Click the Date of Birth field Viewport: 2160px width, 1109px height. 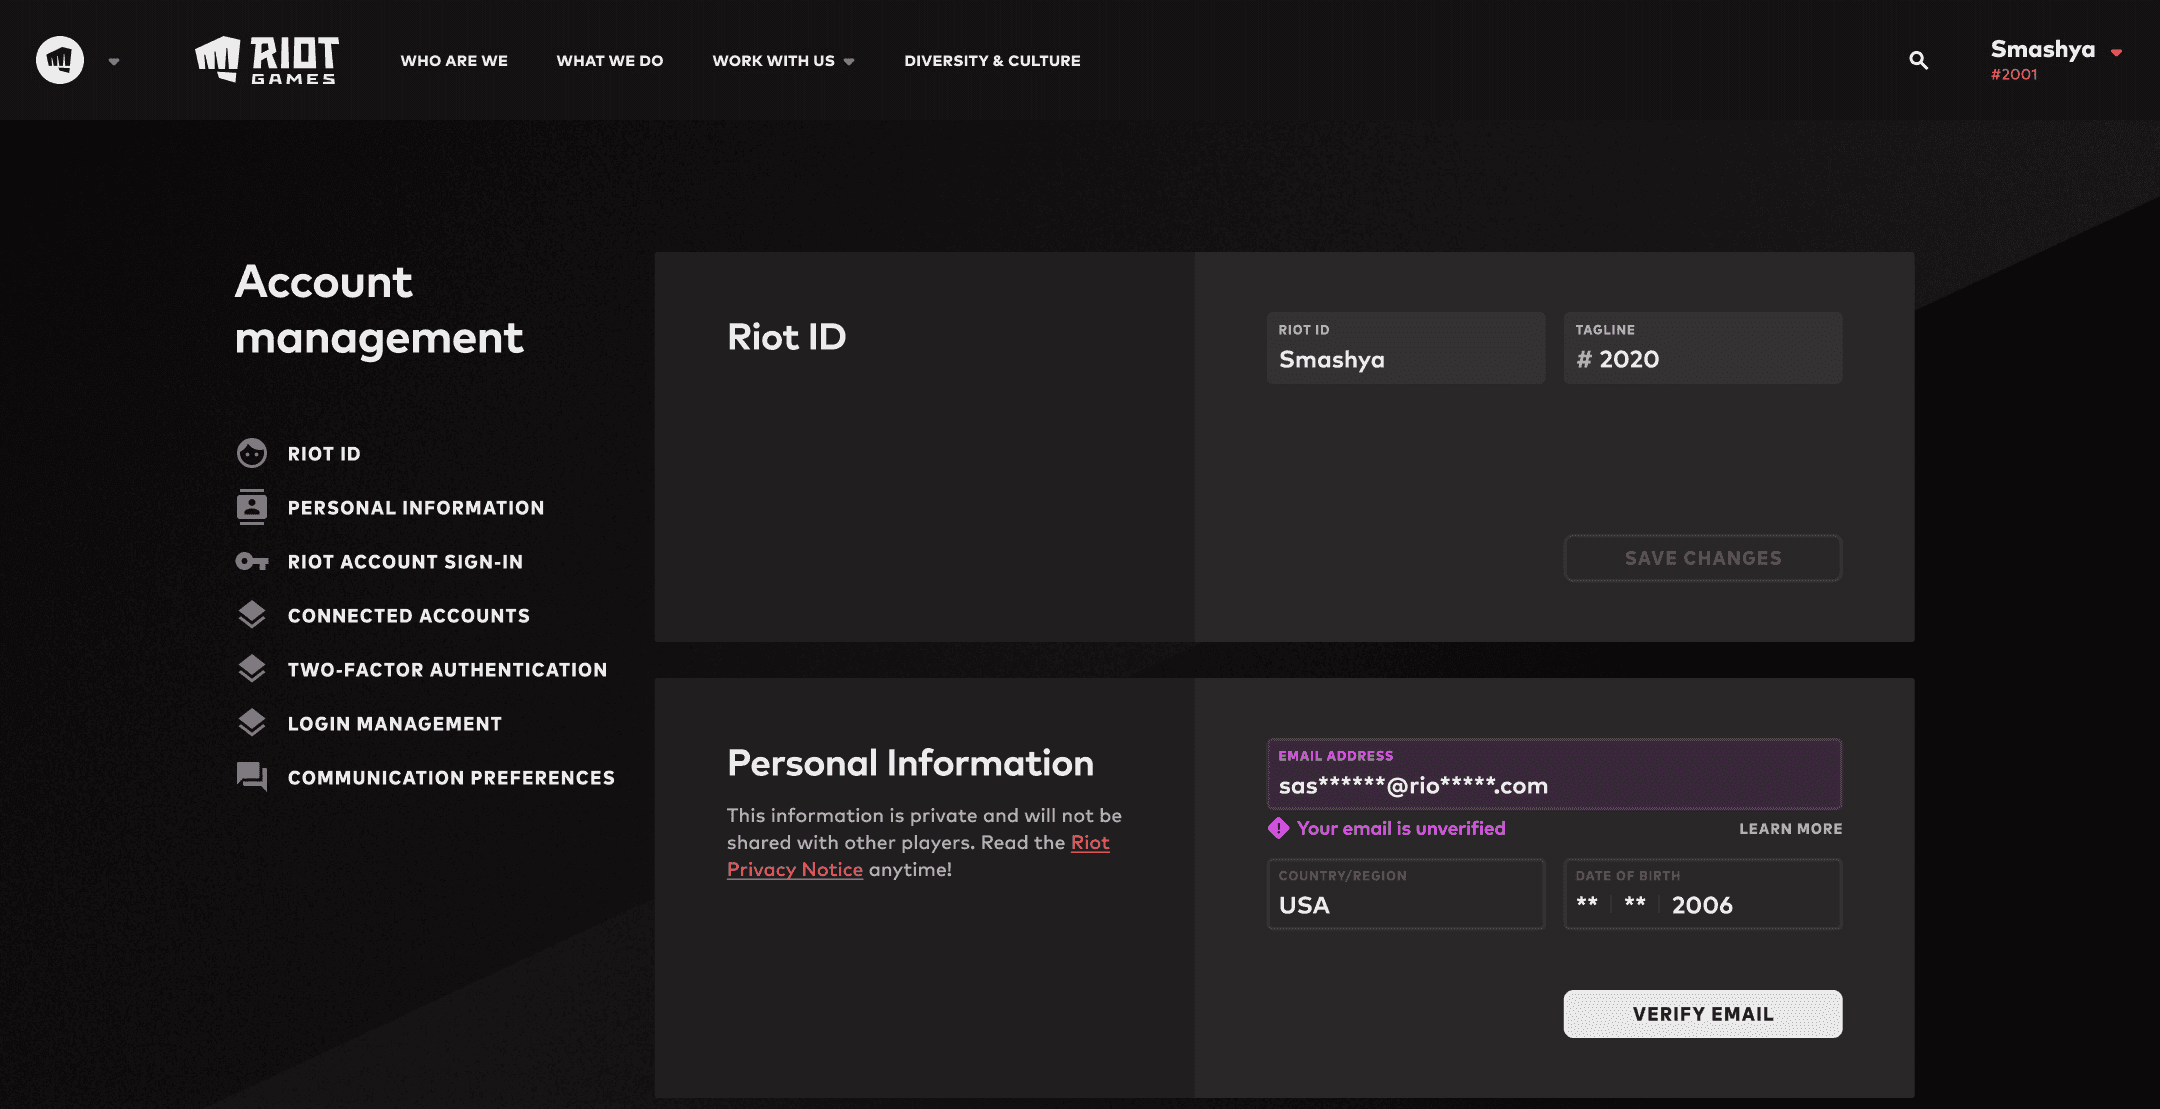pos(1703,894)
